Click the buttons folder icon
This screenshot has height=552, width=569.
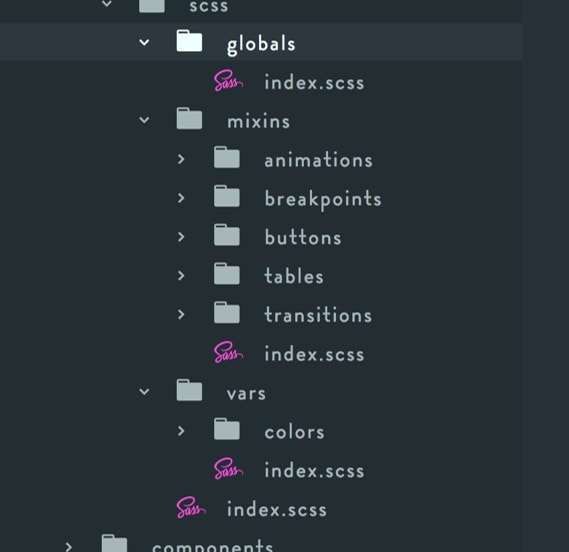coord(226,235)
